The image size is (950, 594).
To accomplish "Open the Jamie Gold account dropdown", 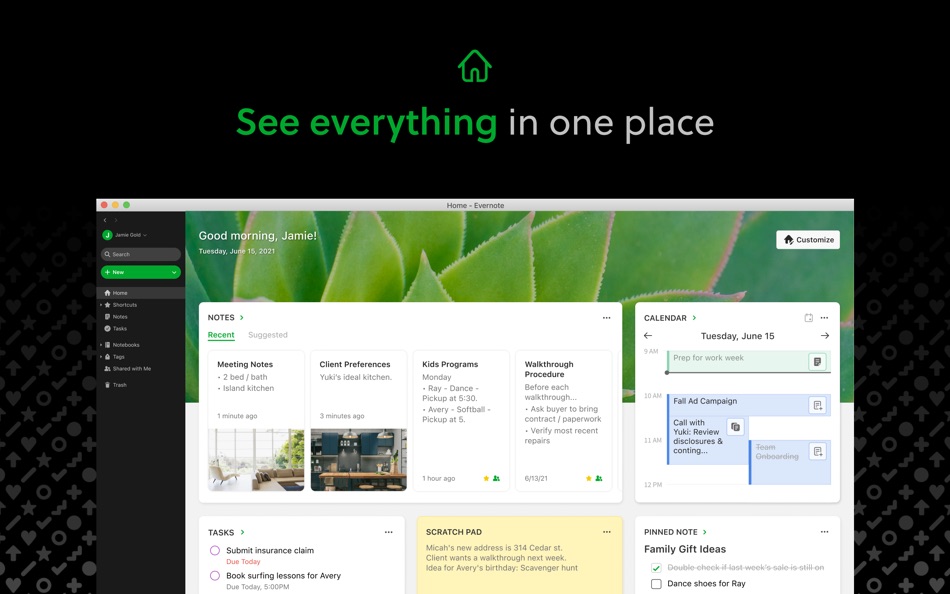I will click(x=130, y=235).
